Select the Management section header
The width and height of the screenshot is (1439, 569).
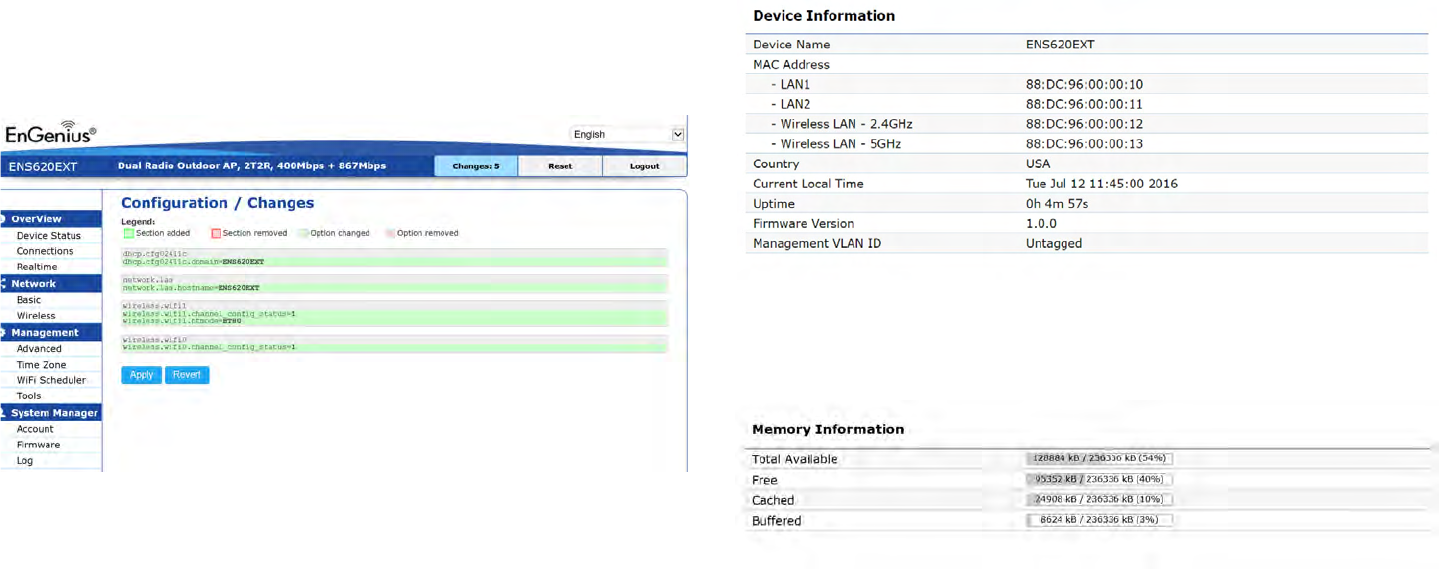point(50,333)
